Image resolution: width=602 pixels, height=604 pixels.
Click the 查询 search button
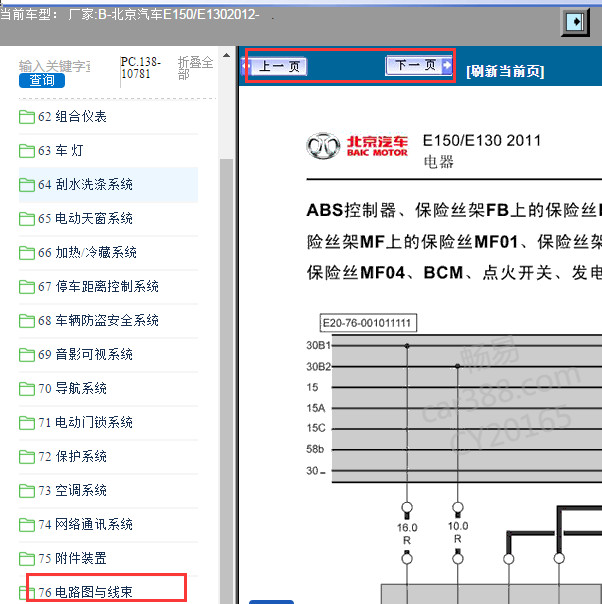(x=42, y=81)
